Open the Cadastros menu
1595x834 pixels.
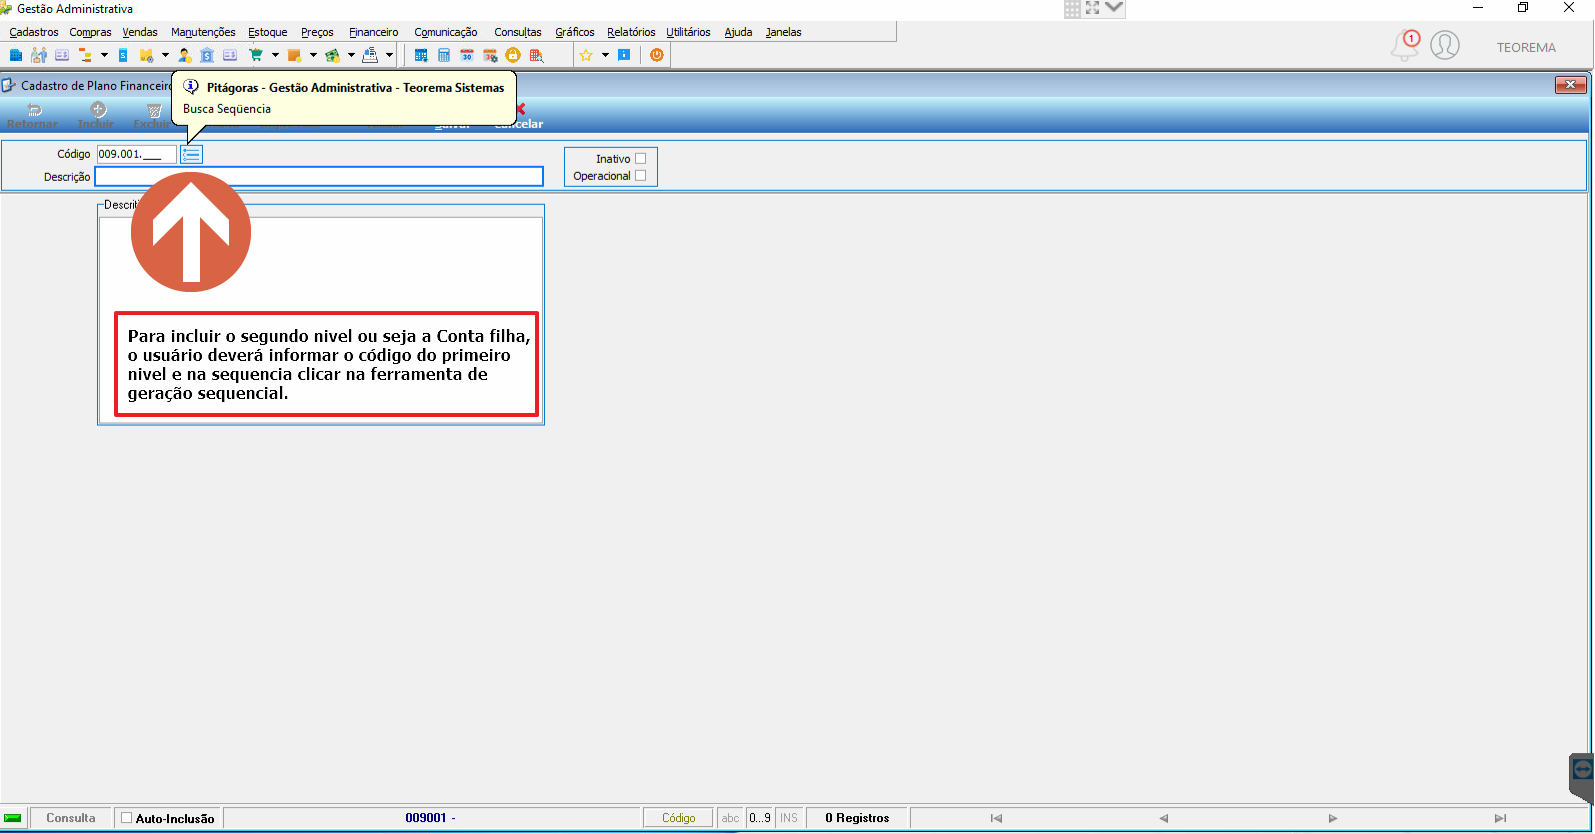[x=34, y=32]
